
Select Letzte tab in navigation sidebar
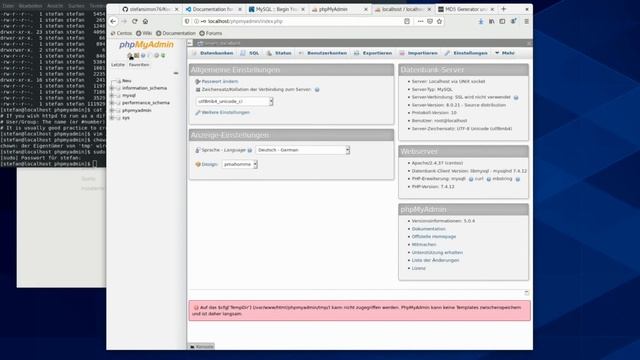pyautogui.click(x=118, y=65)
